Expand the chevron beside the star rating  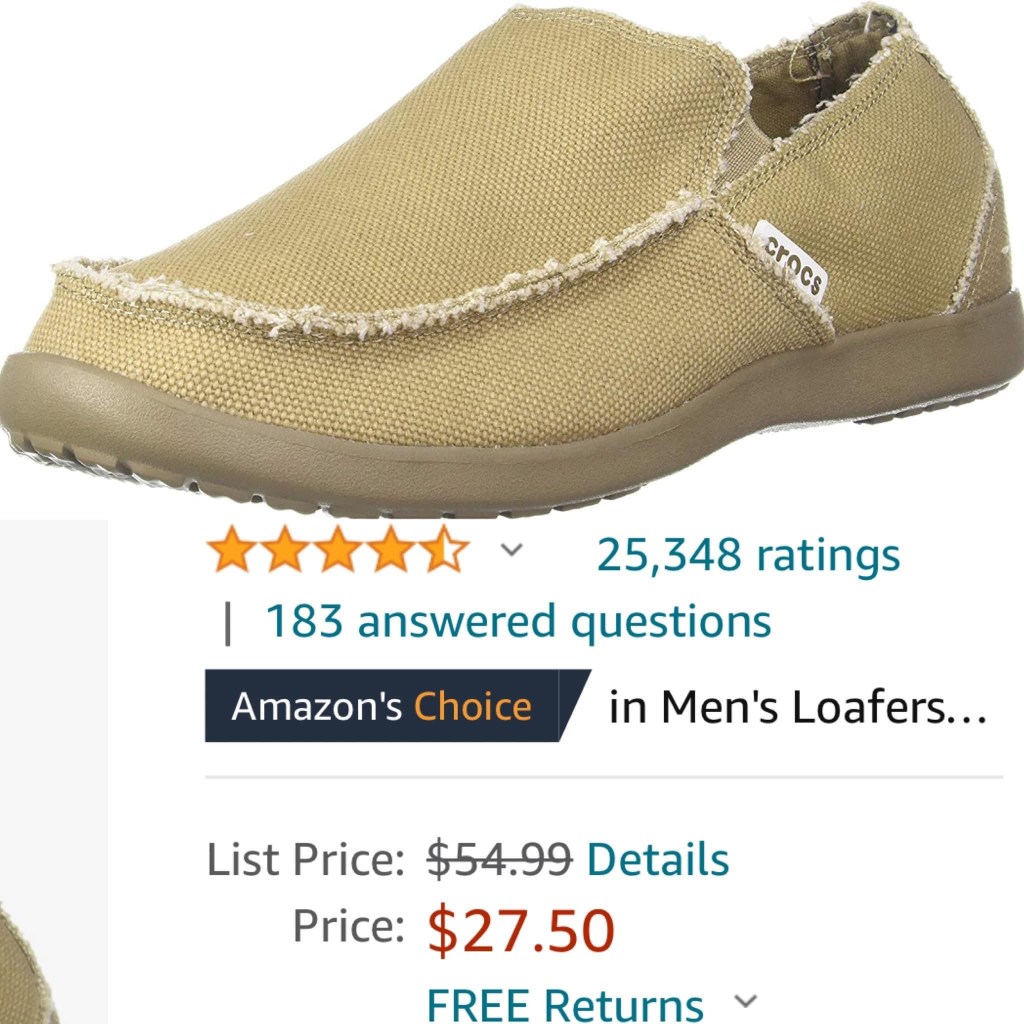coord(512,550)
